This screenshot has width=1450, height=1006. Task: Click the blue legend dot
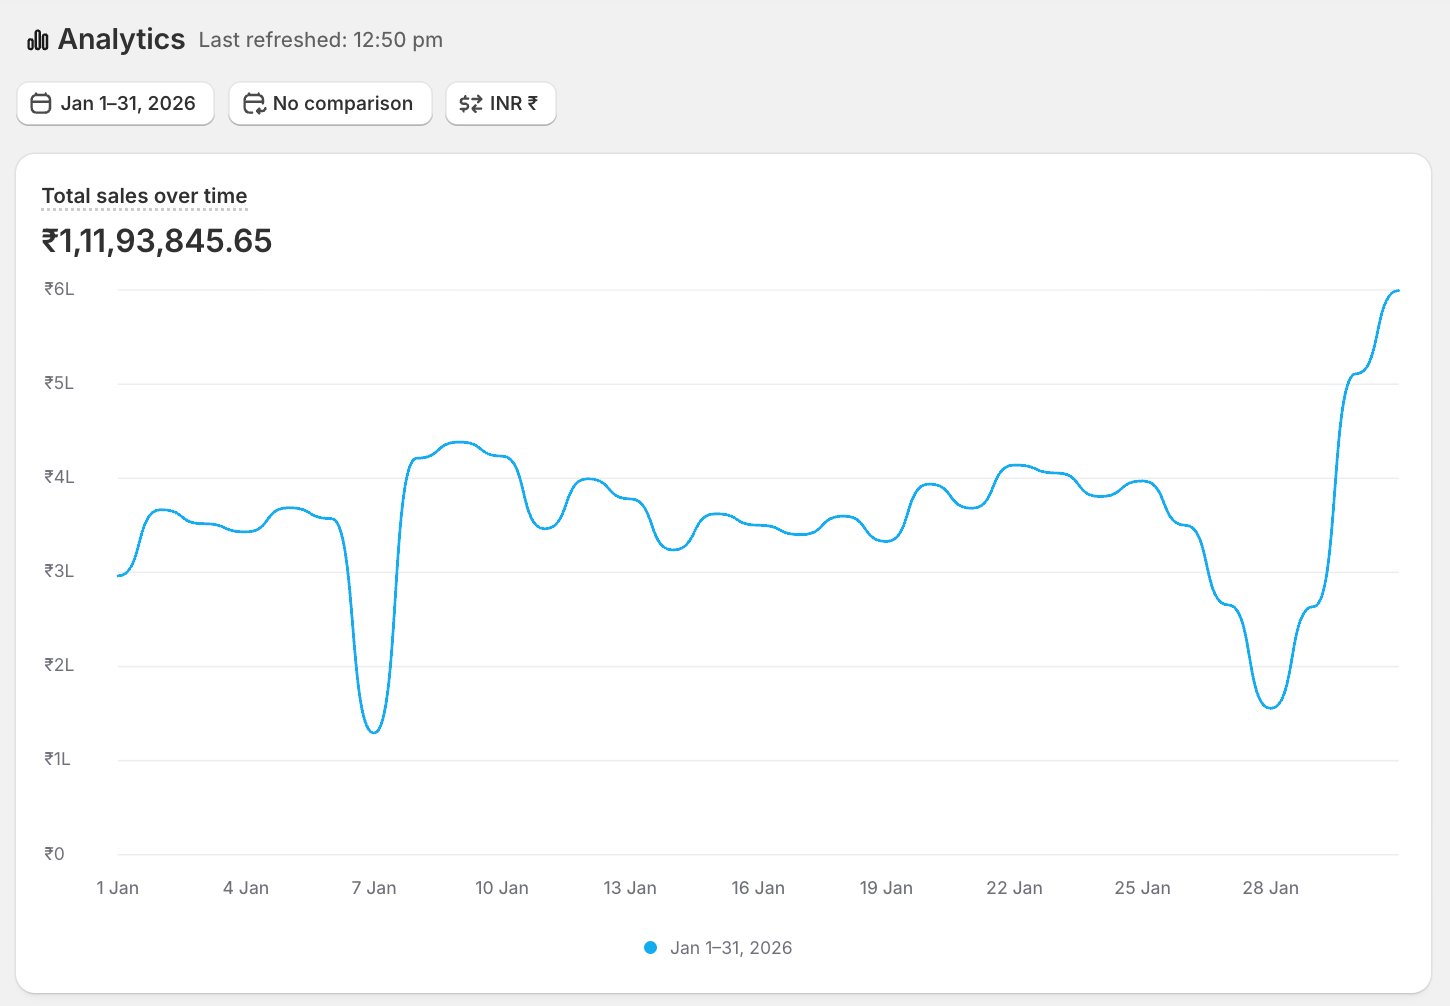point(650,948)
